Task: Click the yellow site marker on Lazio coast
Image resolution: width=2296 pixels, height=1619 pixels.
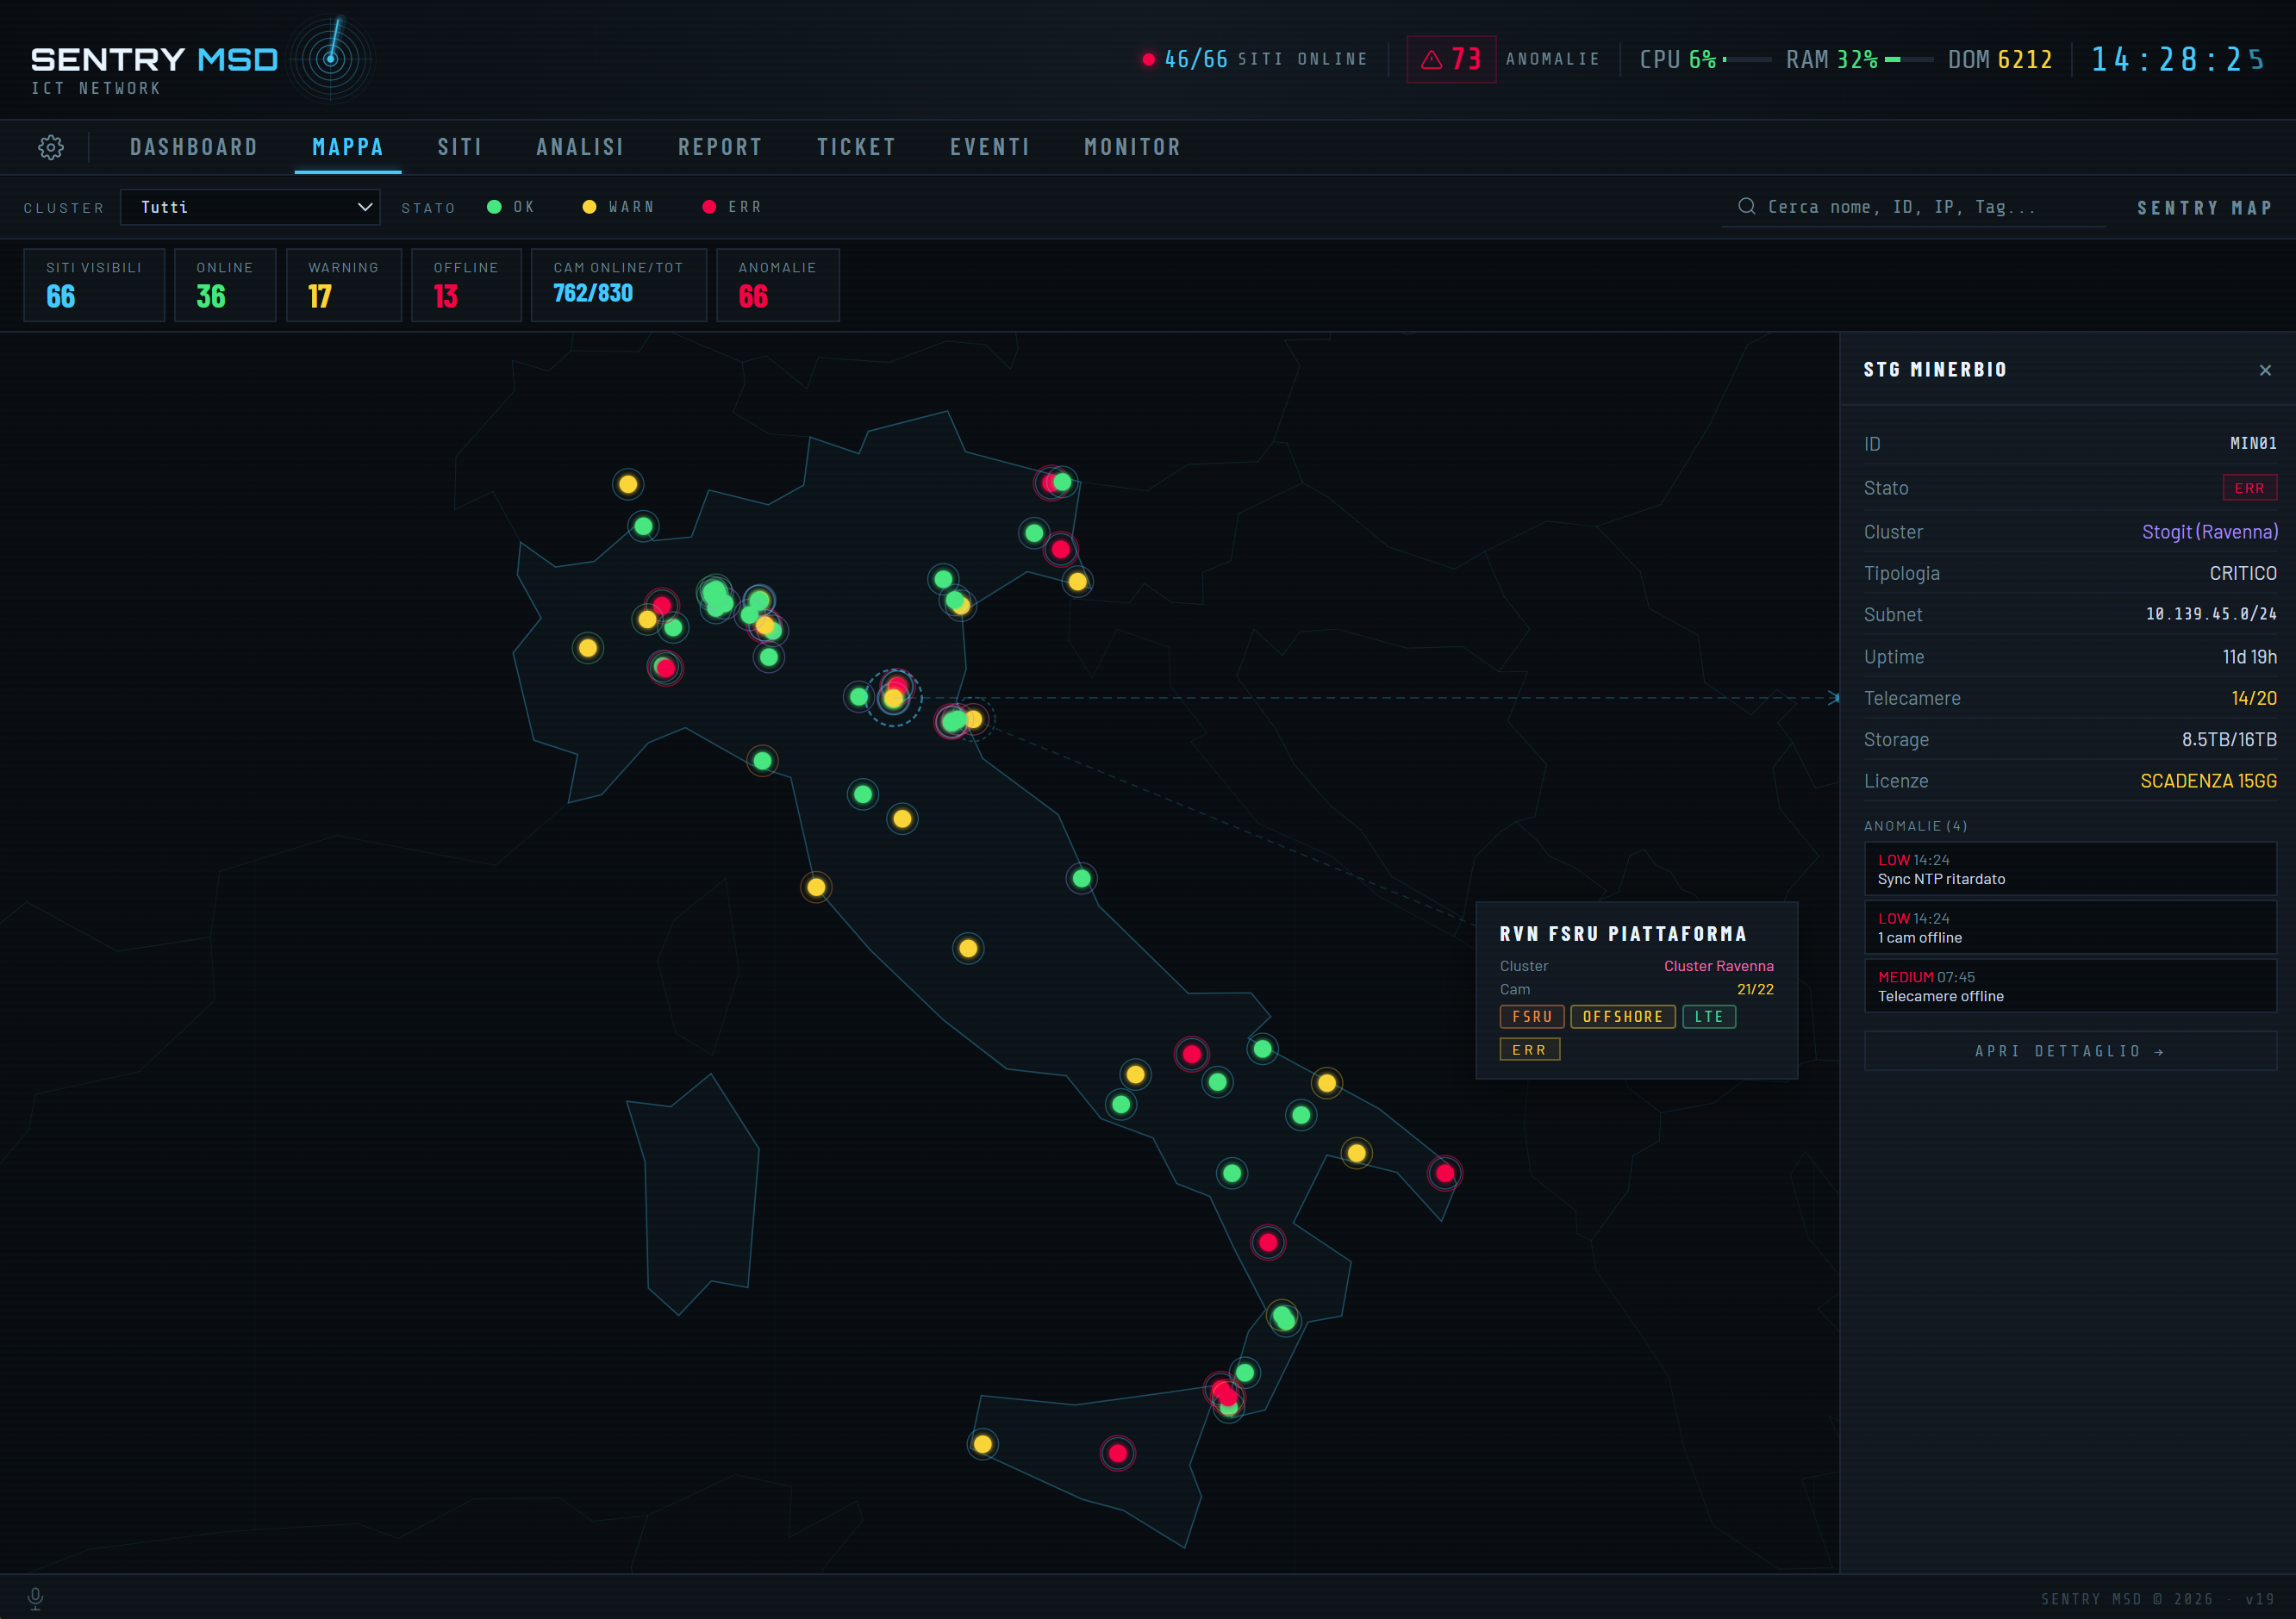Action: [x=816, y=887]
